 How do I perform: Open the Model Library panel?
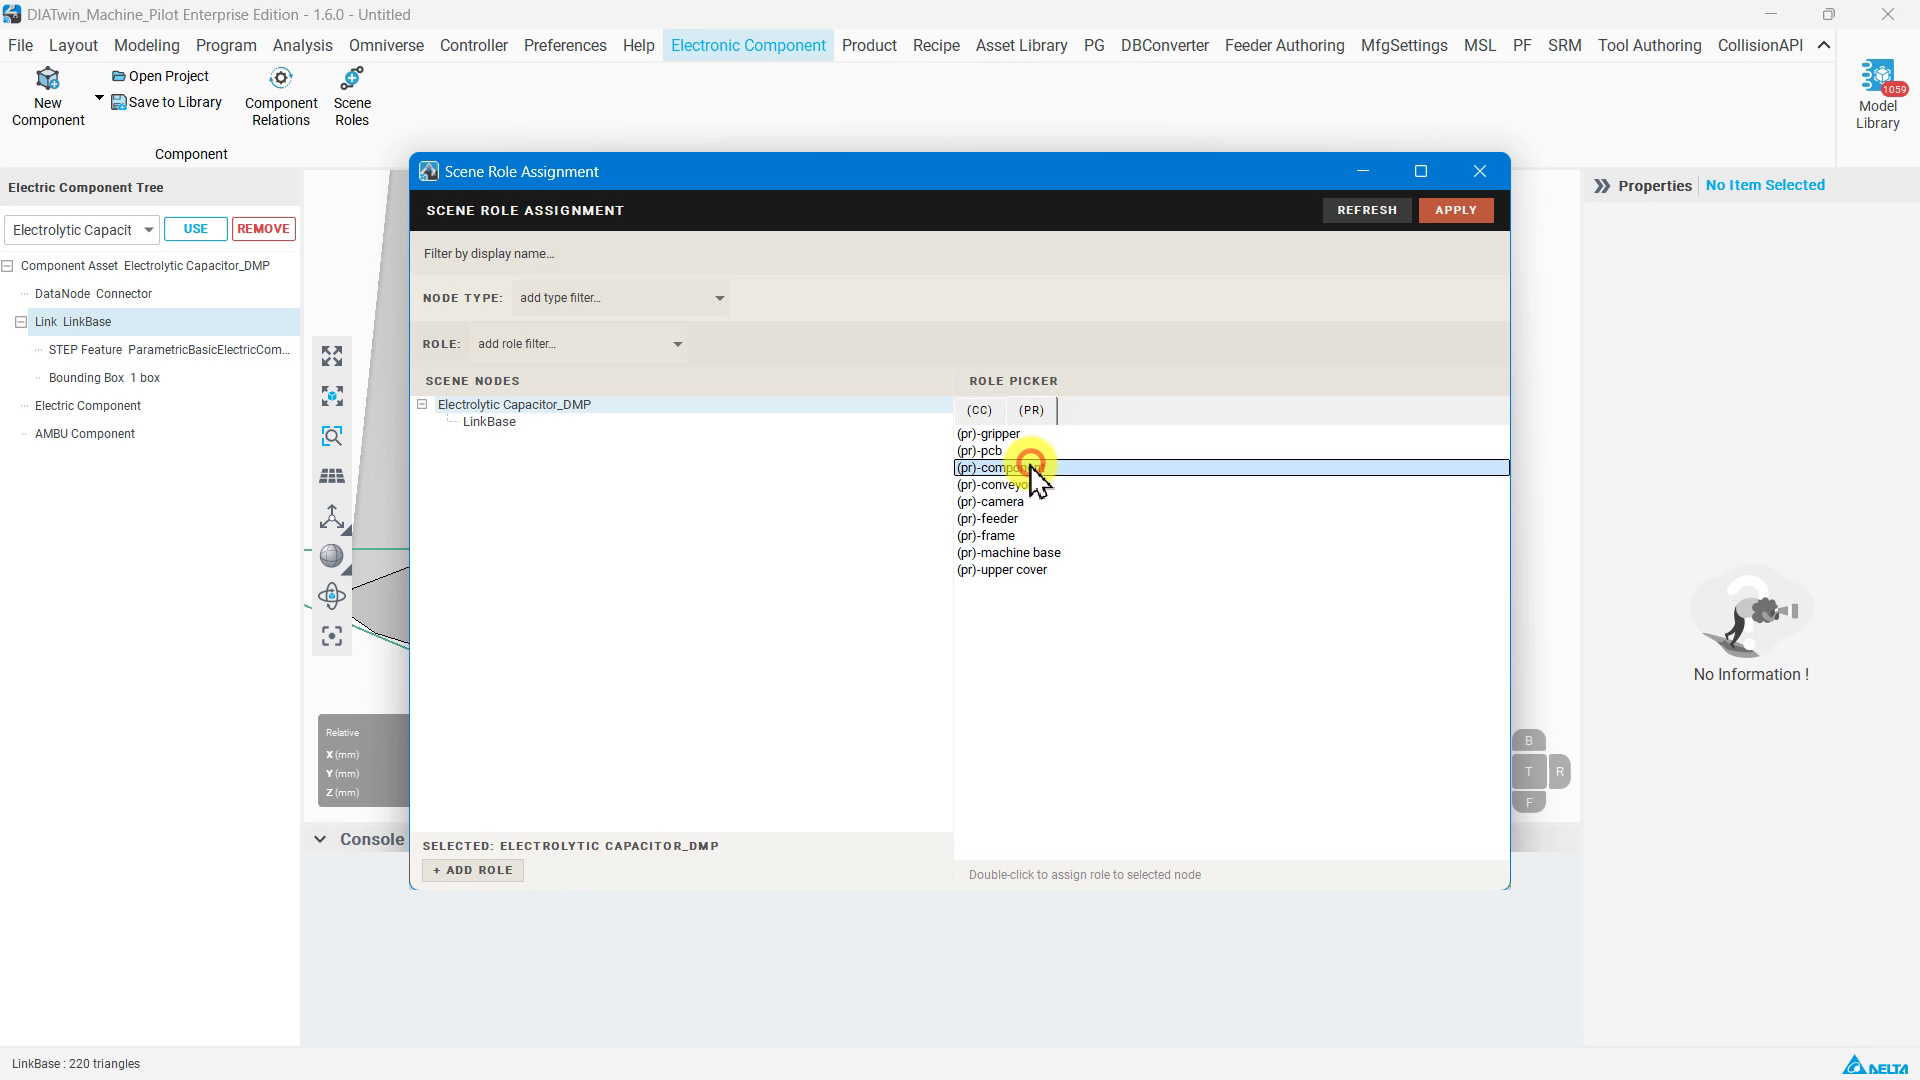click(1877, 95)
